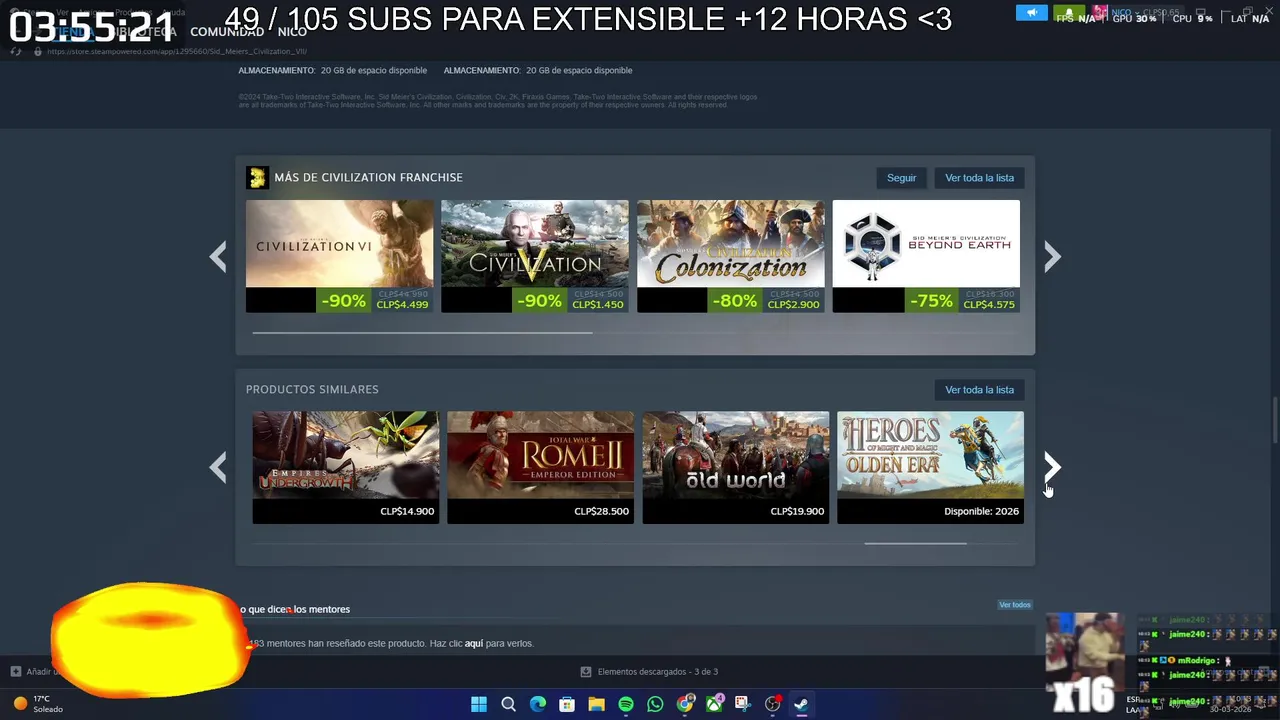The image size is (1280, 720).
Task: Switch to Steam in the taskbar
Action: (x=801, y=704)
